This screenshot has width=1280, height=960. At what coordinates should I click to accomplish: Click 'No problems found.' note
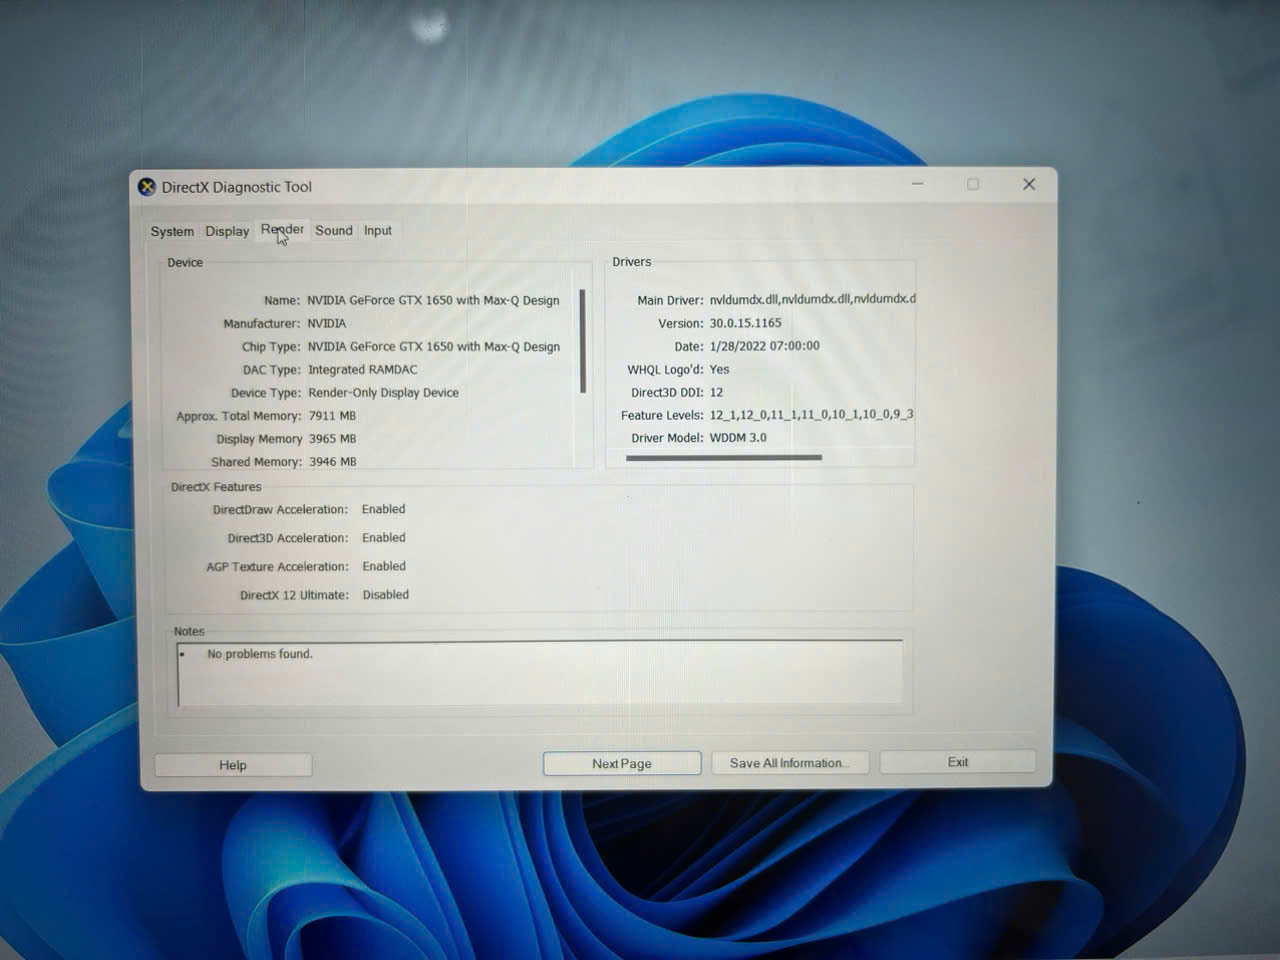(260, 654)
